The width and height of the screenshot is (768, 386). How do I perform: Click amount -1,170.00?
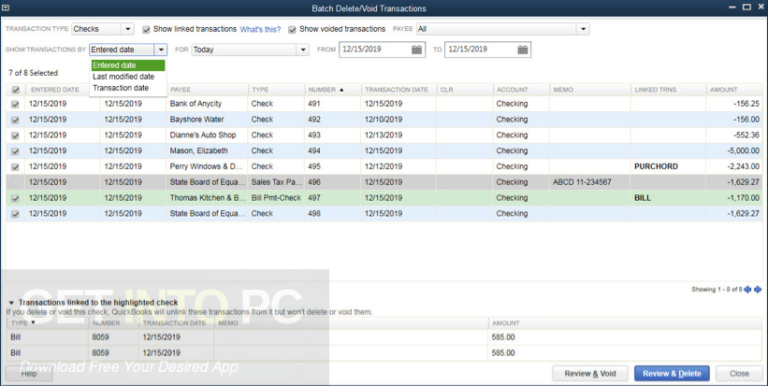[743, 198]
